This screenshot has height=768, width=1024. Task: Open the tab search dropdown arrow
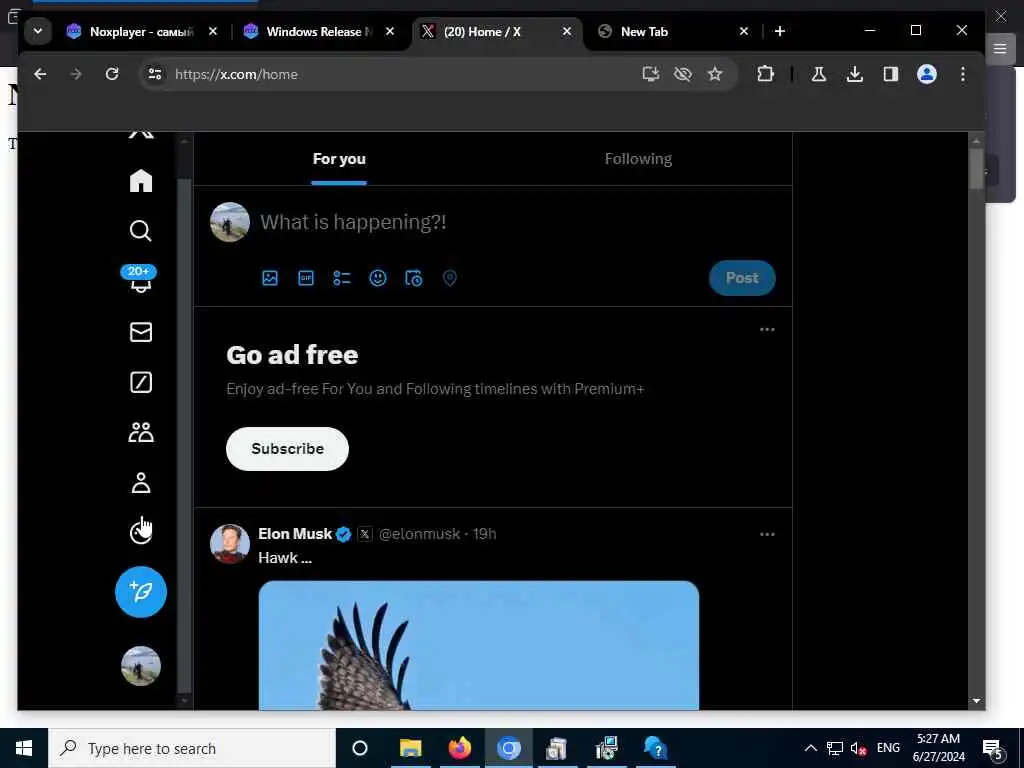point(38,31)
